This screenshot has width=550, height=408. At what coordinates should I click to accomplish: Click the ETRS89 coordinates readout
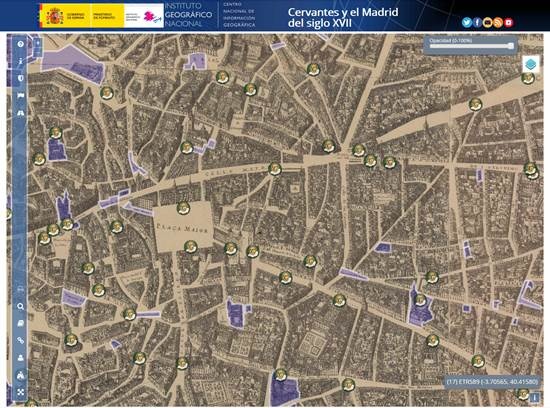(492, 381)
